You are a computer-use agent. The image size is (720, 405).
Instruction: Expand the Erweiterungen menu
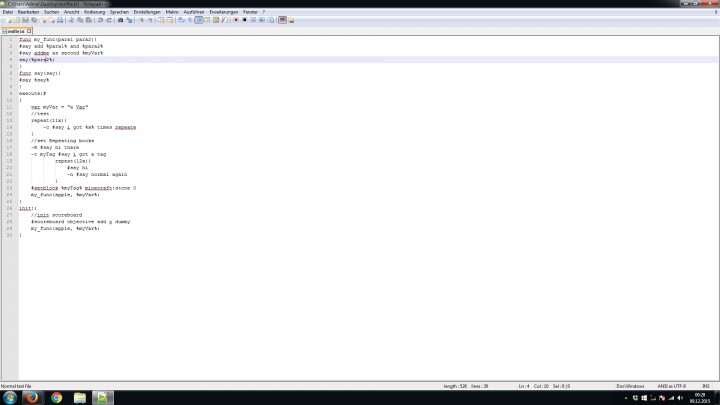[225, 11]
